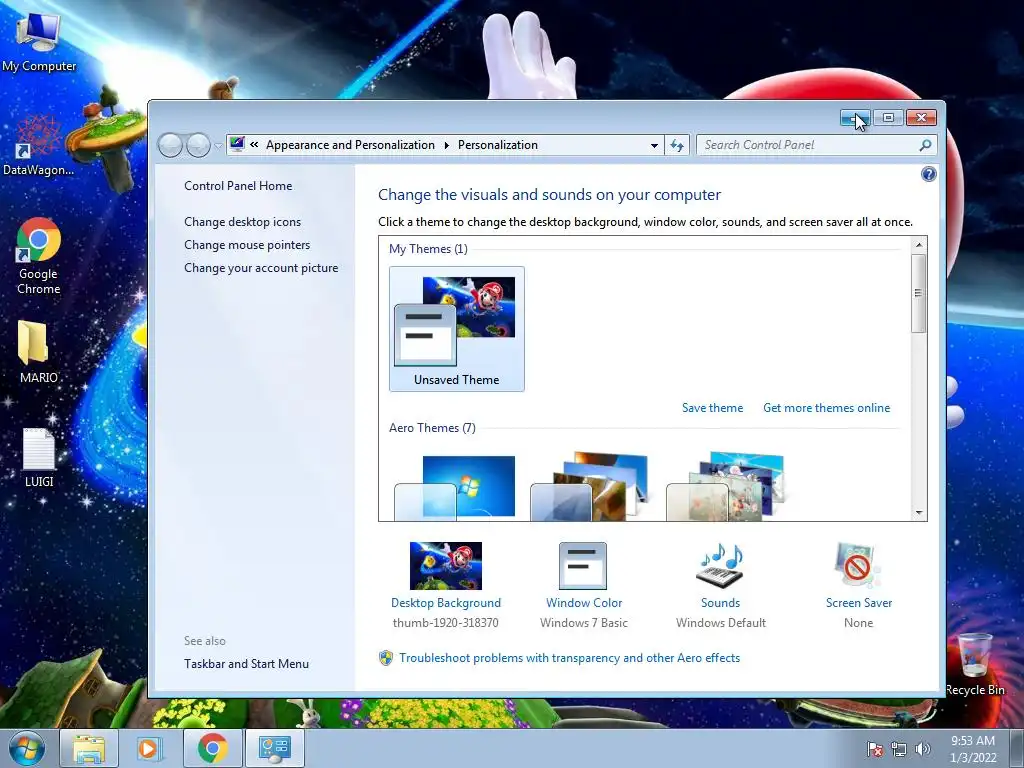Maximize the Personalization window
This screenshot has height=768, width=1024.
click(888, 118)
